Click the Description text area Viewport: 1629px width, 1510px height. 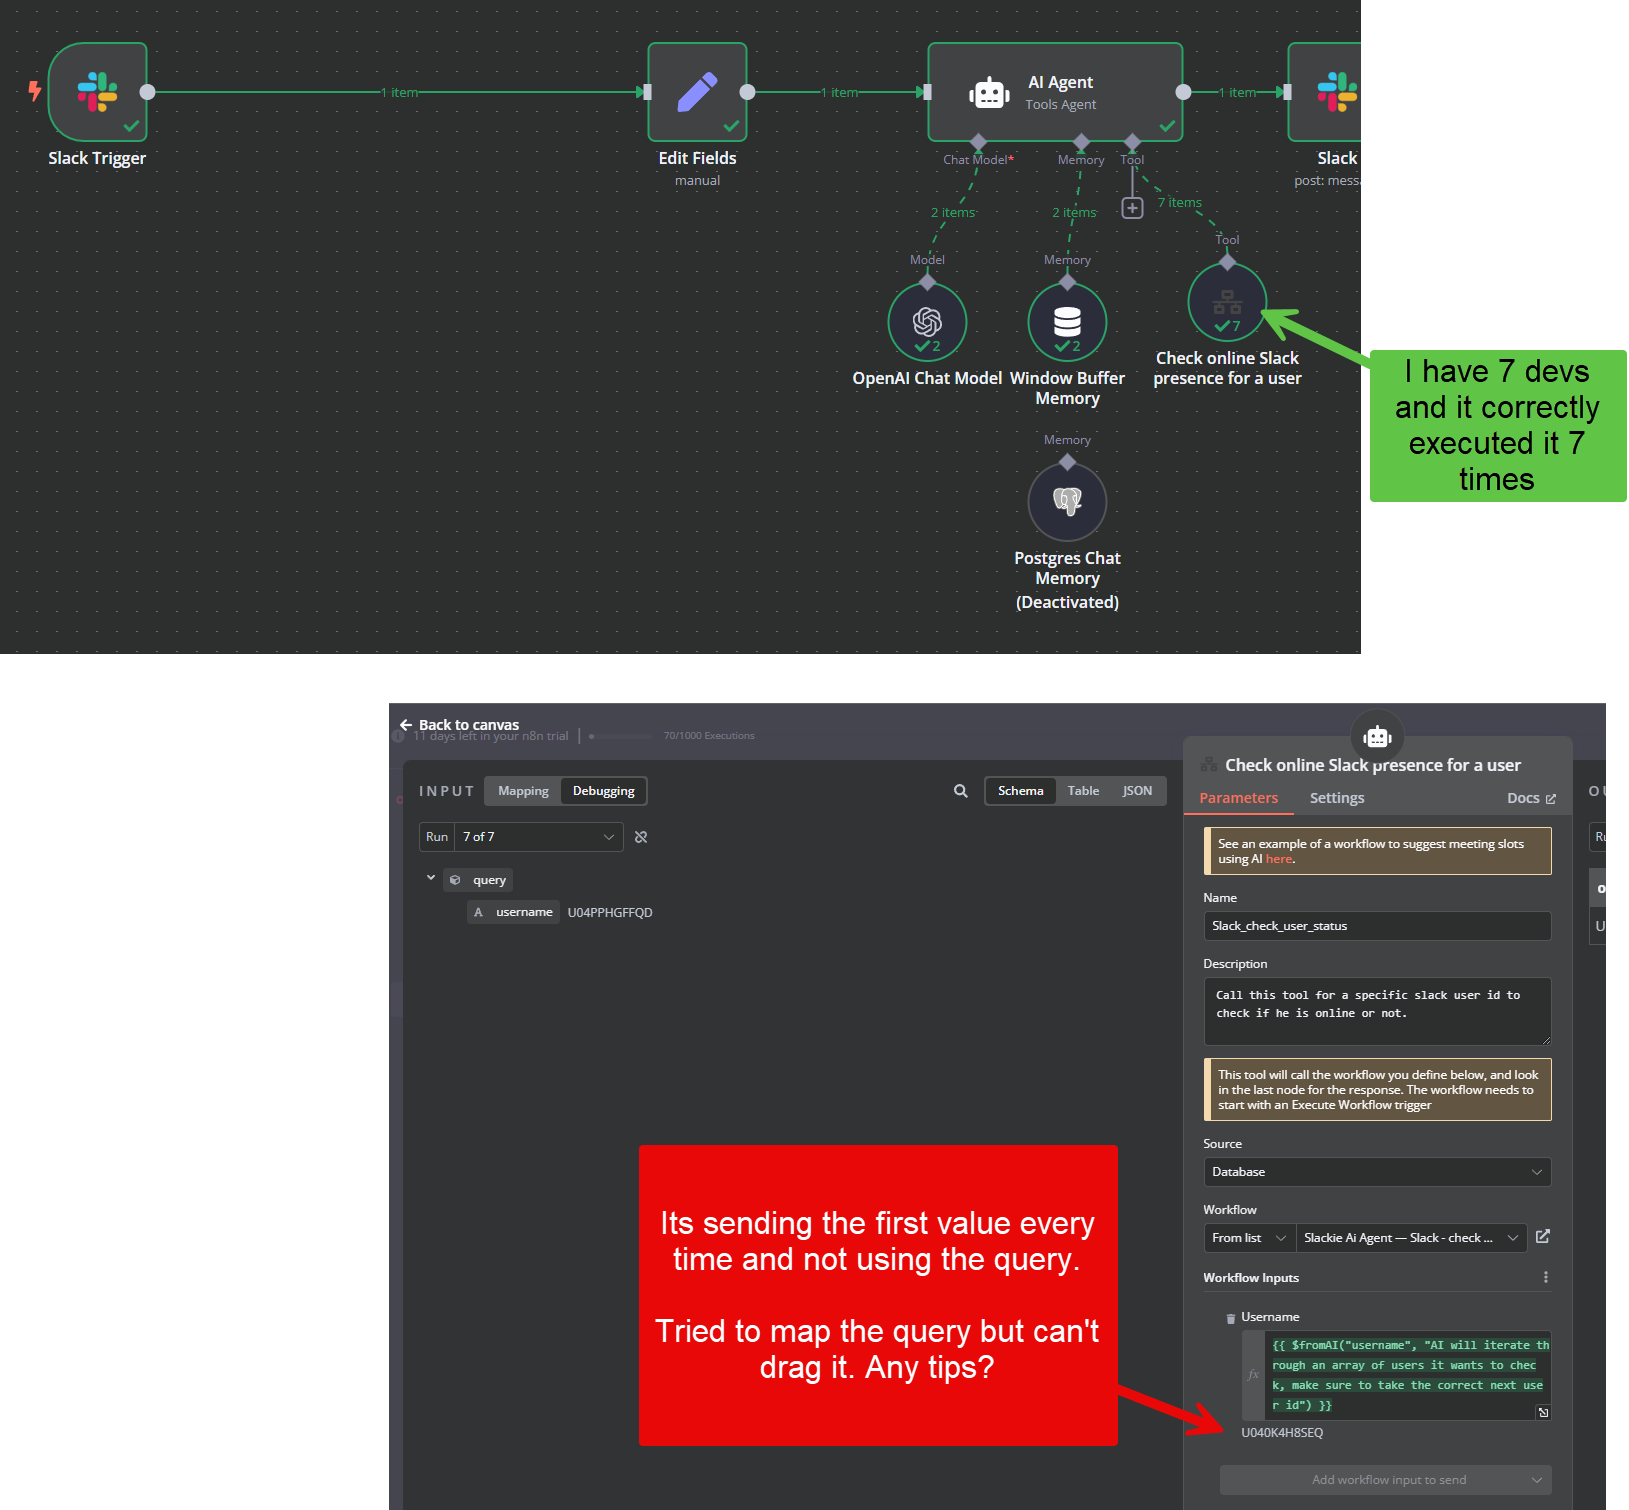(1377, 1011)
